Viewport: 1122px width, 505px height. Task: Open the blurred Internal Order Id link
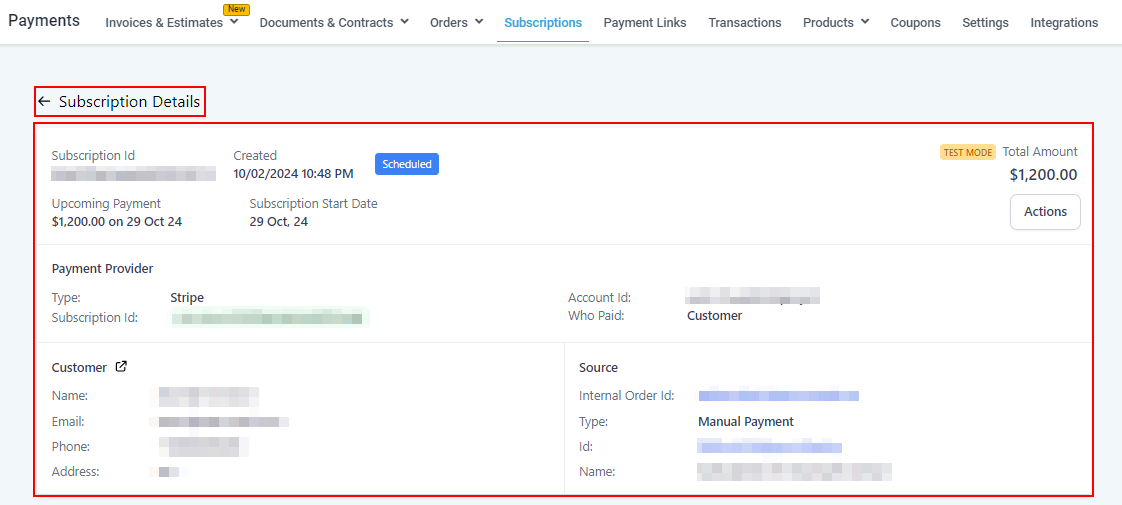[778, 396]
